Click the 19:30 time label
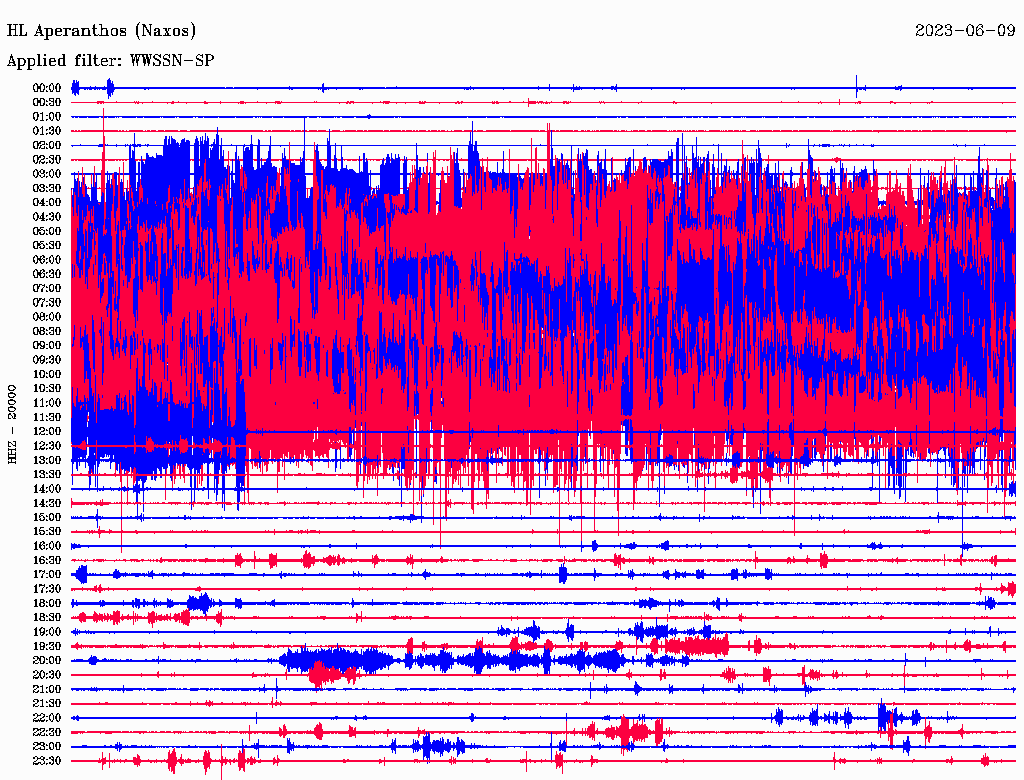1024x780 pixels. click(x=47, y=646)
